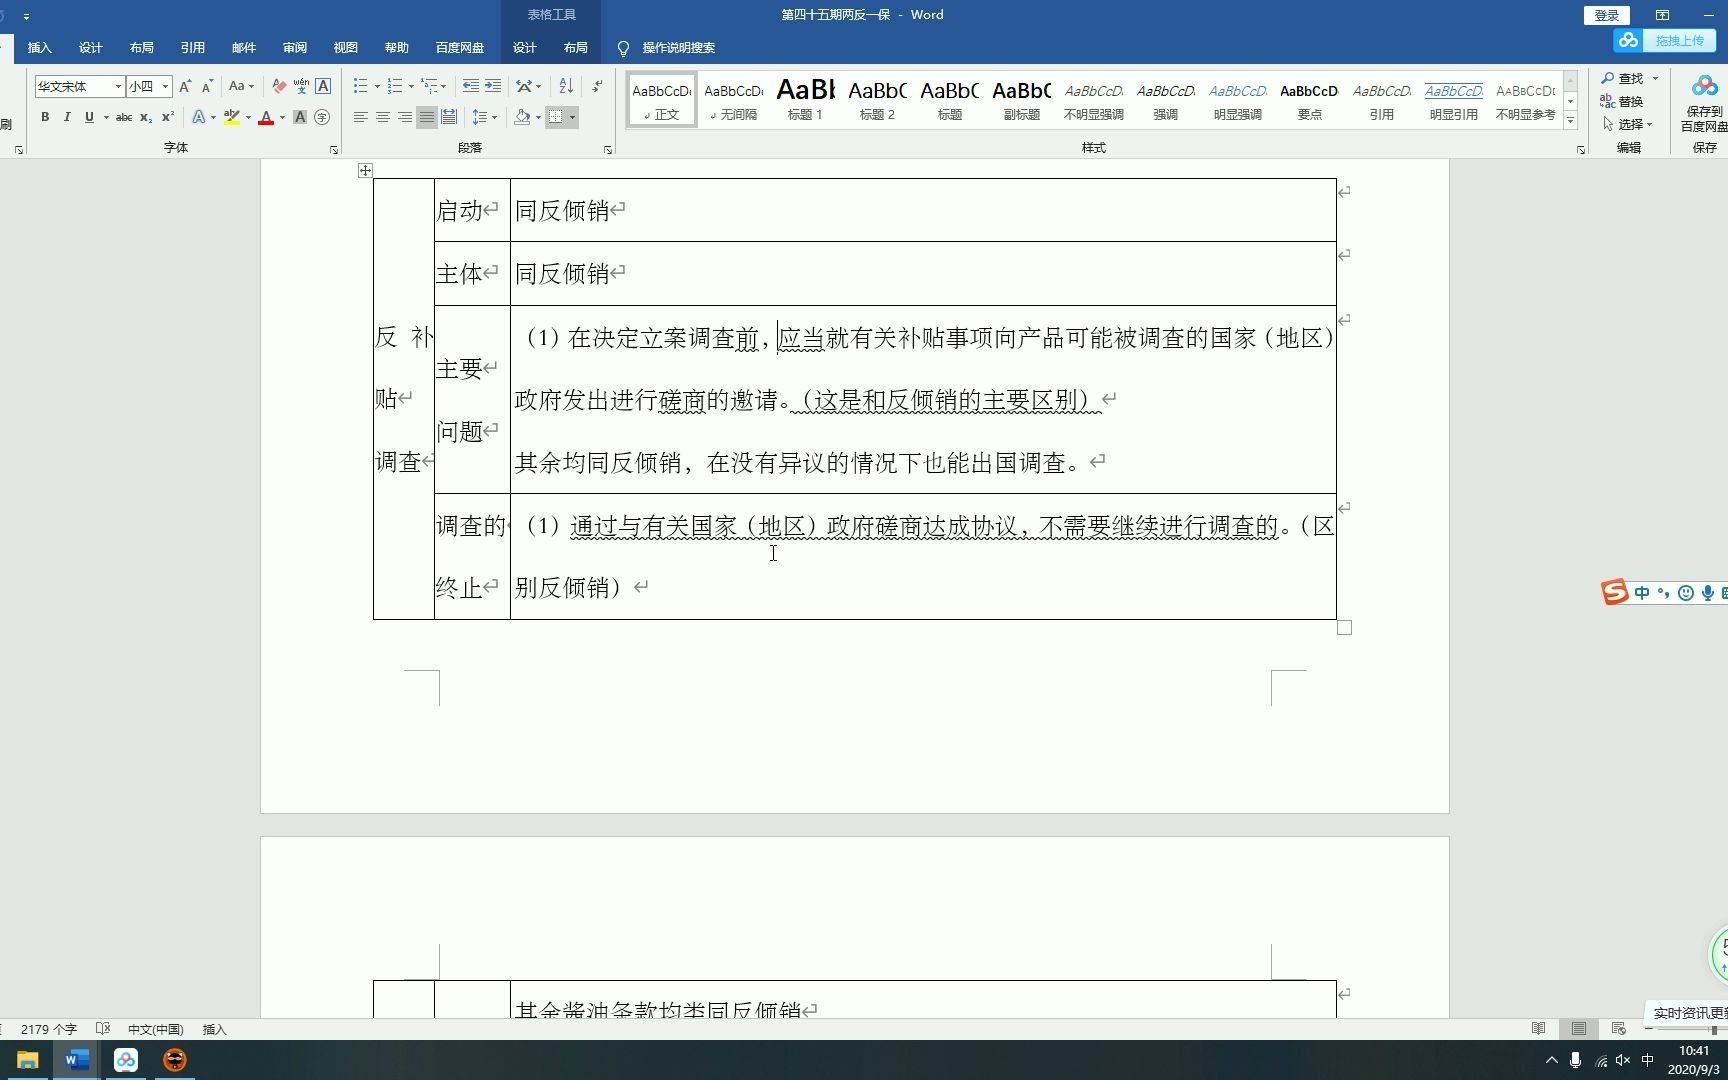Click 替换 replace button
This screenshot has height=1080, width=1728.
coord(1621,101)
